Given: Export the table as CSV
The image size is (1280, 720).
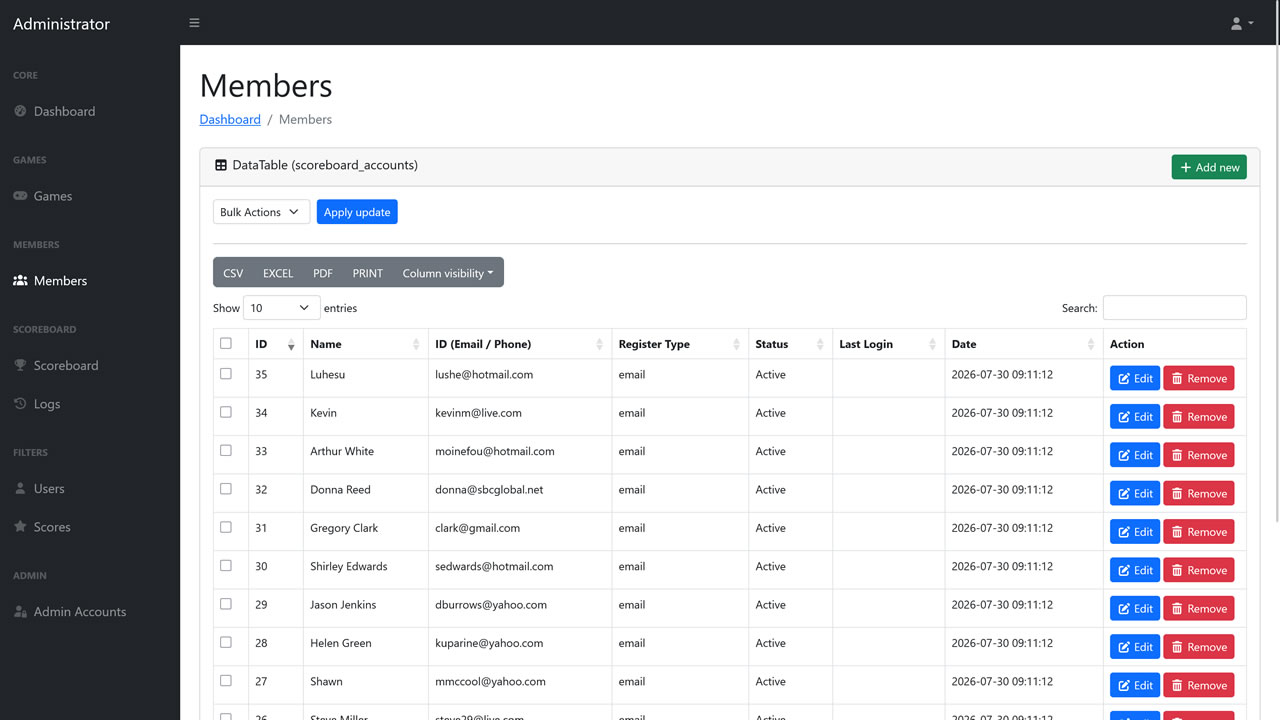Looking at the screenshot, I should point(233,273).
